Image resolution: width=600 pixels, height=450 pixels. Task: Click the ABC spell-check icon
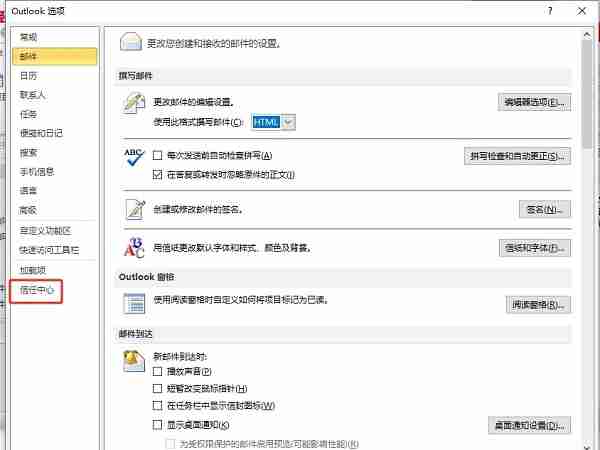click(134, 158)
